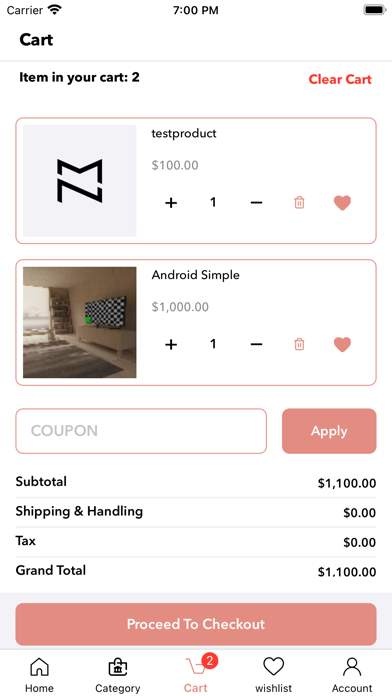The width and height of the screenshot is (392, 696).
Task: Delete testproduct using trash icon
Action: [x=299, y=202]
